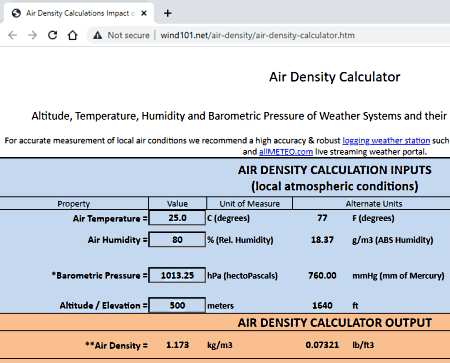Viewport: 450px width, 363px height.
Task: Select the Air Density Calculations browser tab
Action: [79, 13]
